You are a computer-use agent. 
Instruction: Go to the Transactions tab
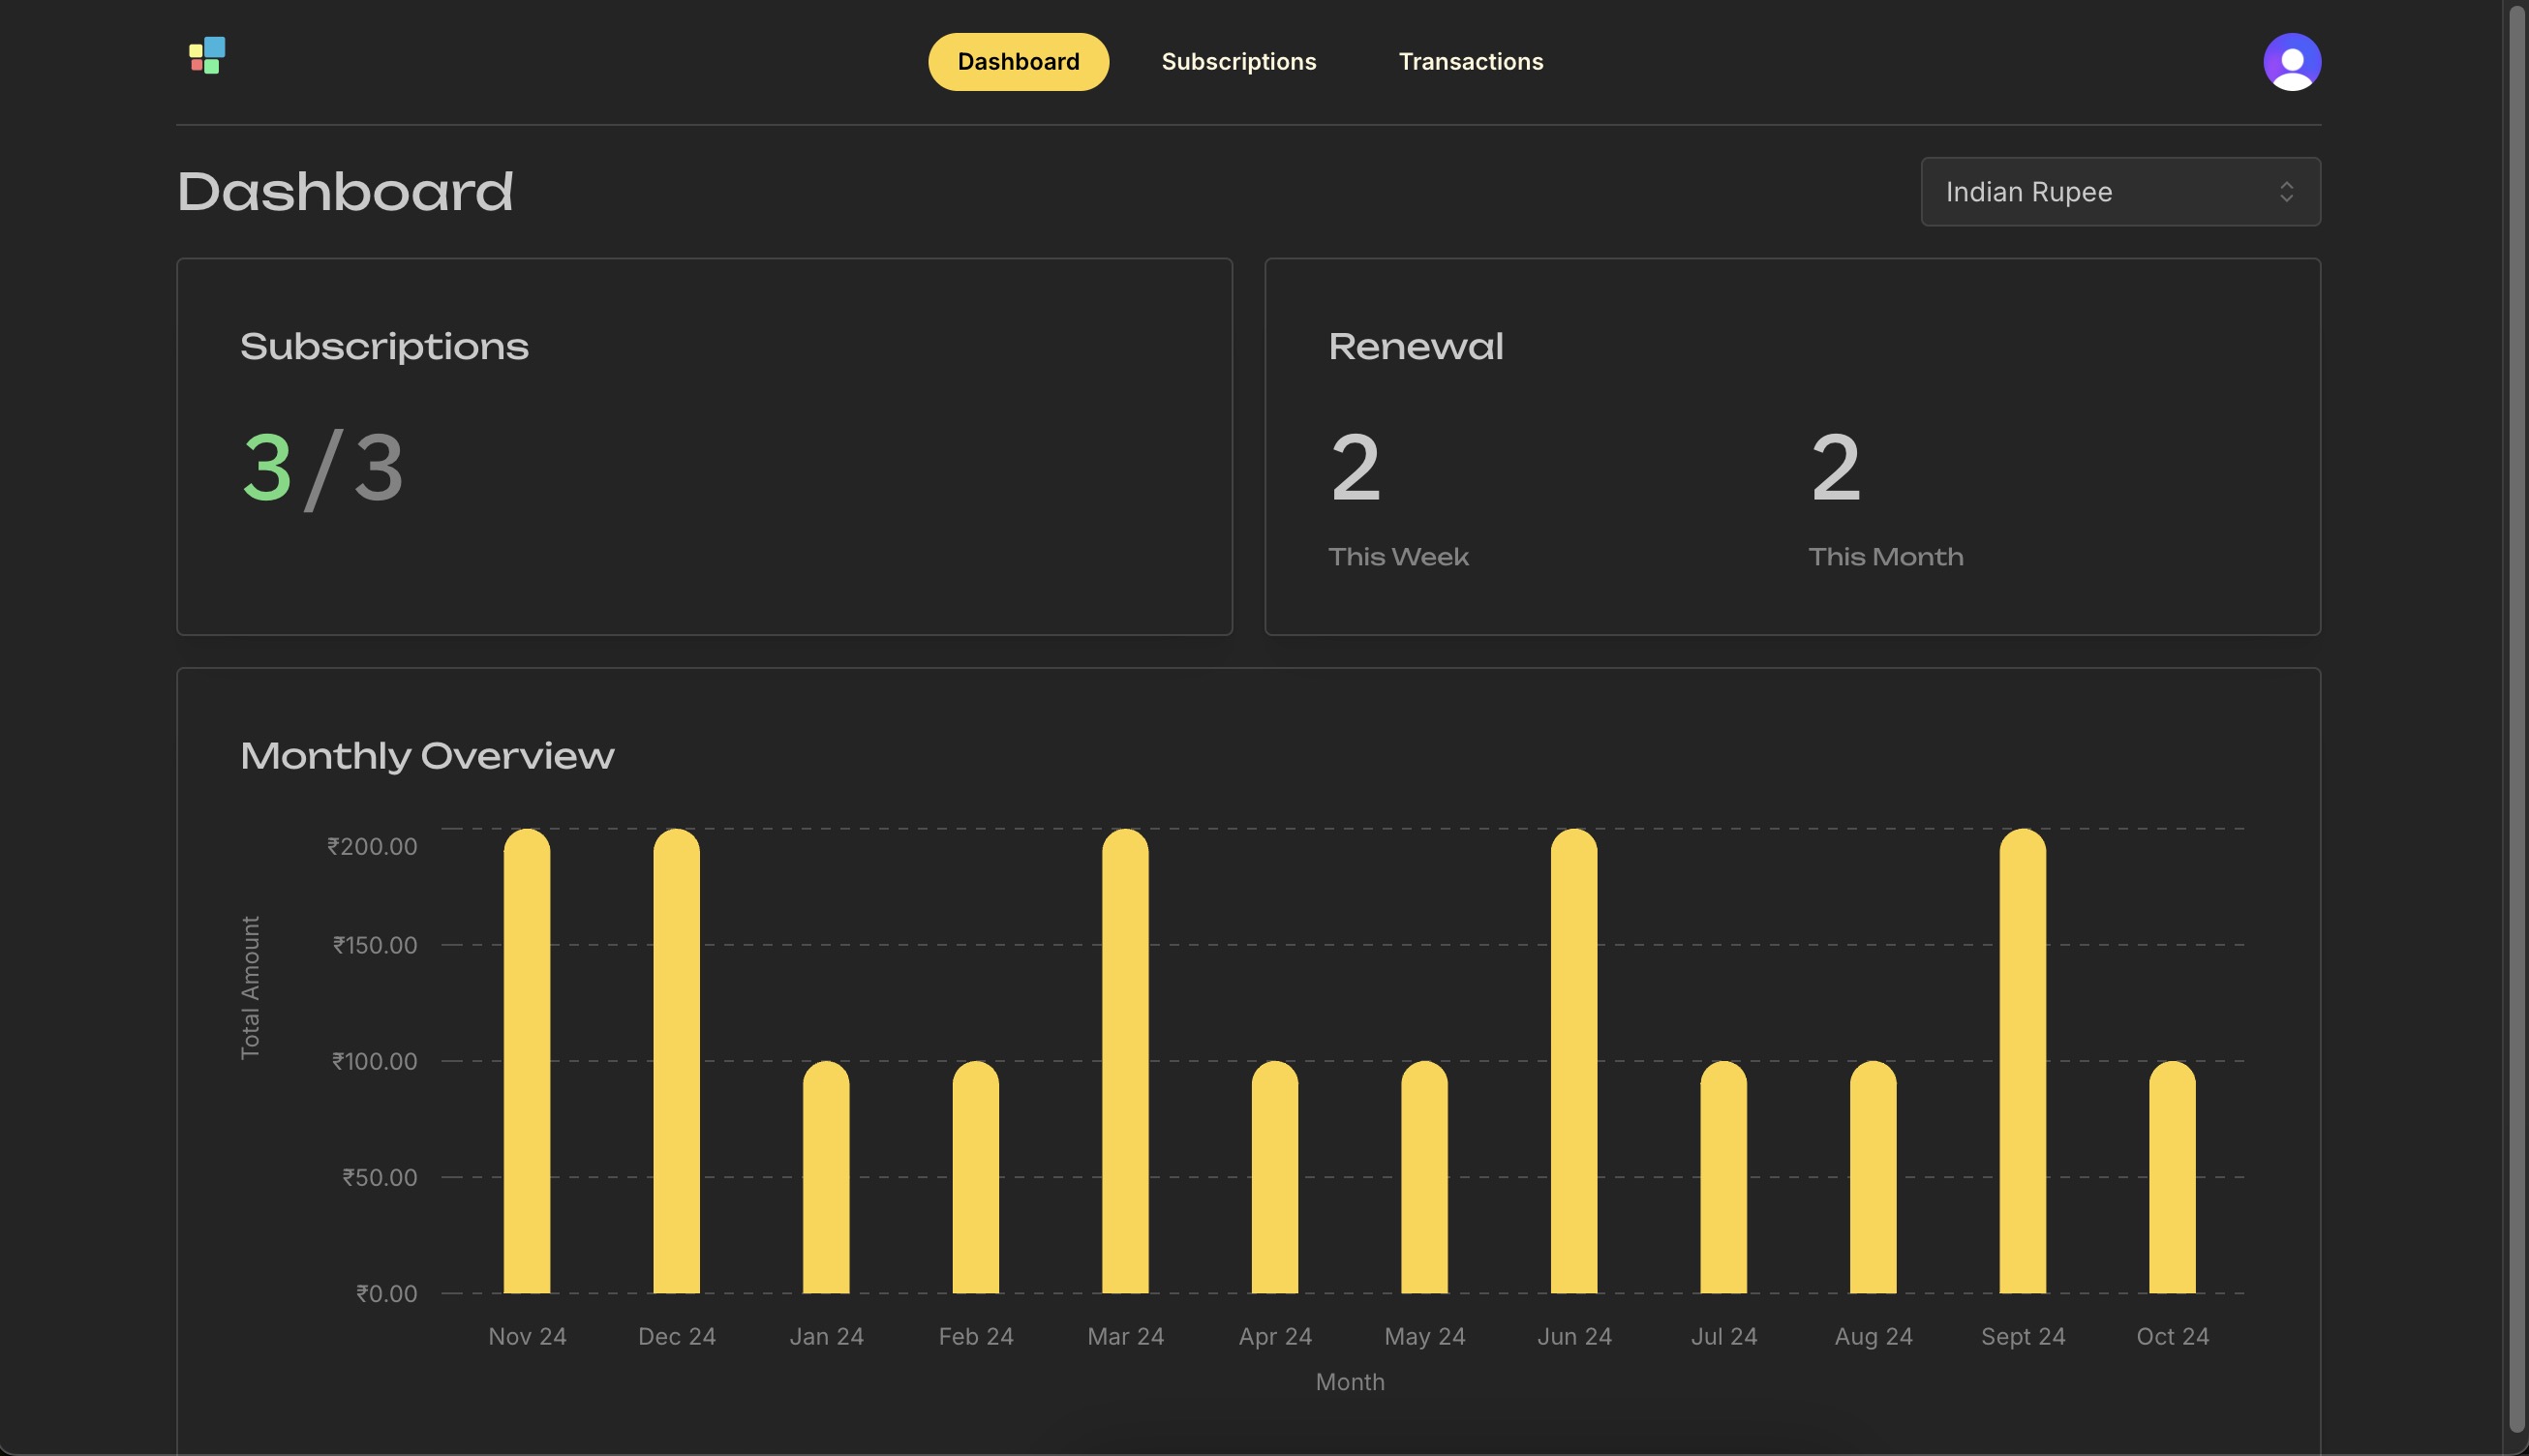(1470, 62)
